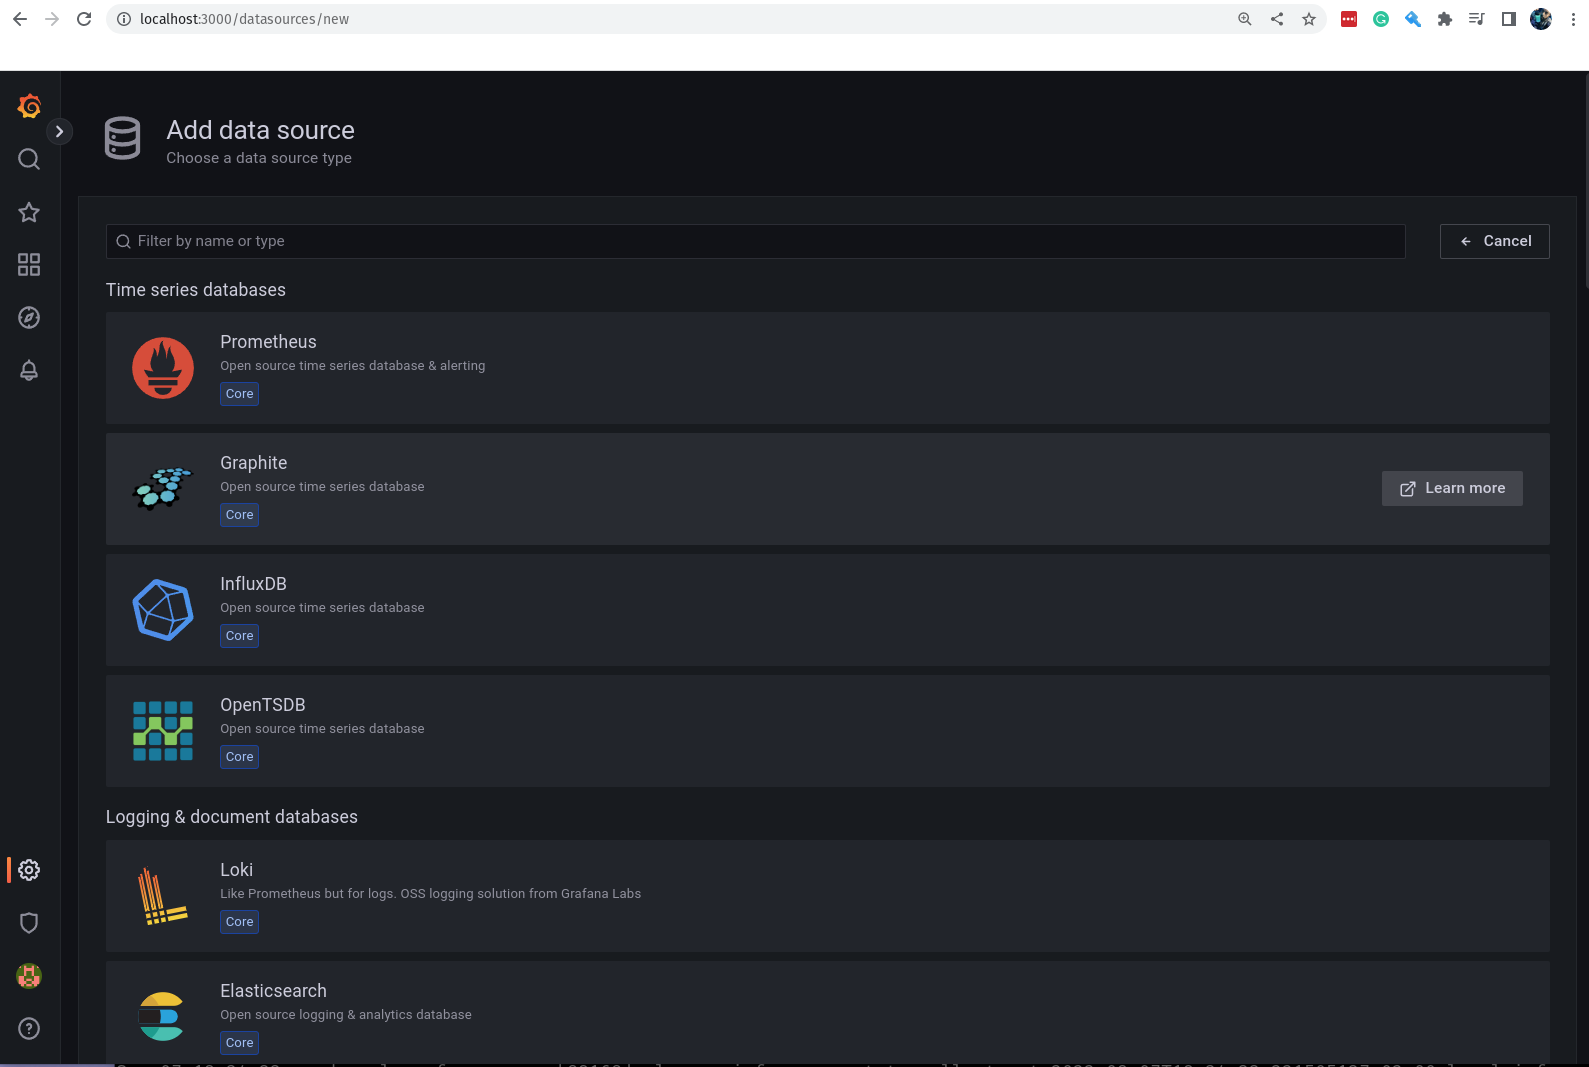Click the Core badge under Prometheus
The height and width of the screenshot is (1067, 1589).
click(239, 394)
